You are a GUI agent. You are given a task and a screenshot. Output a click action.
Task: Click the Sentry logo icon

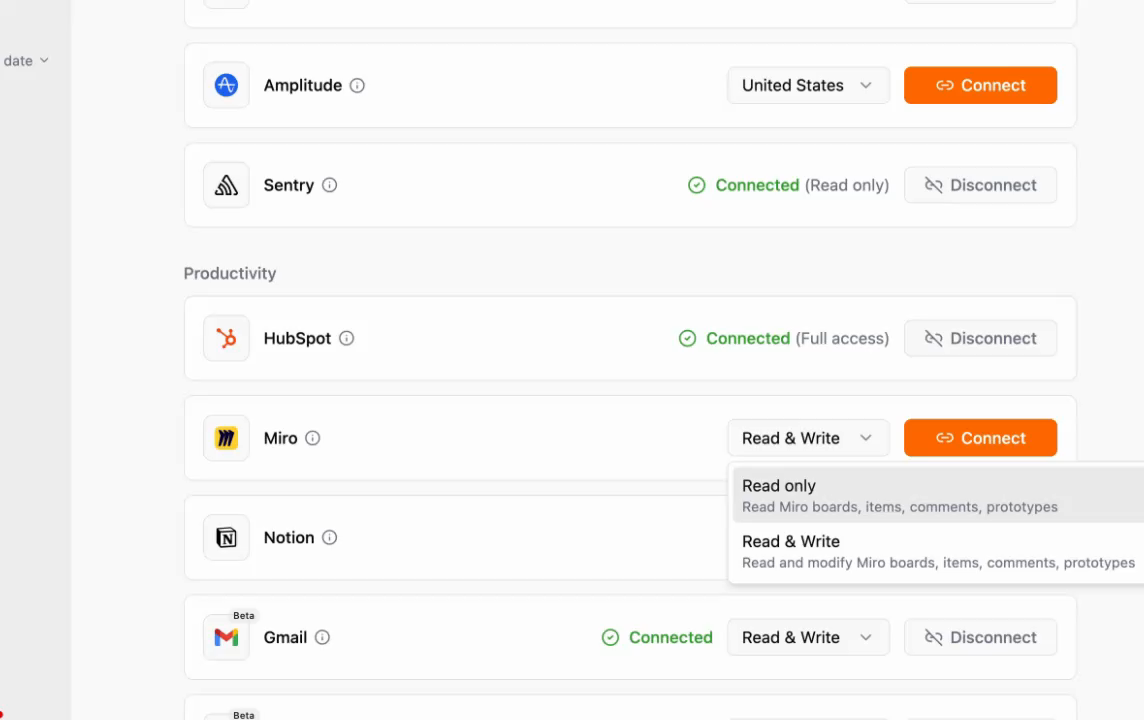tap(226, 185)
